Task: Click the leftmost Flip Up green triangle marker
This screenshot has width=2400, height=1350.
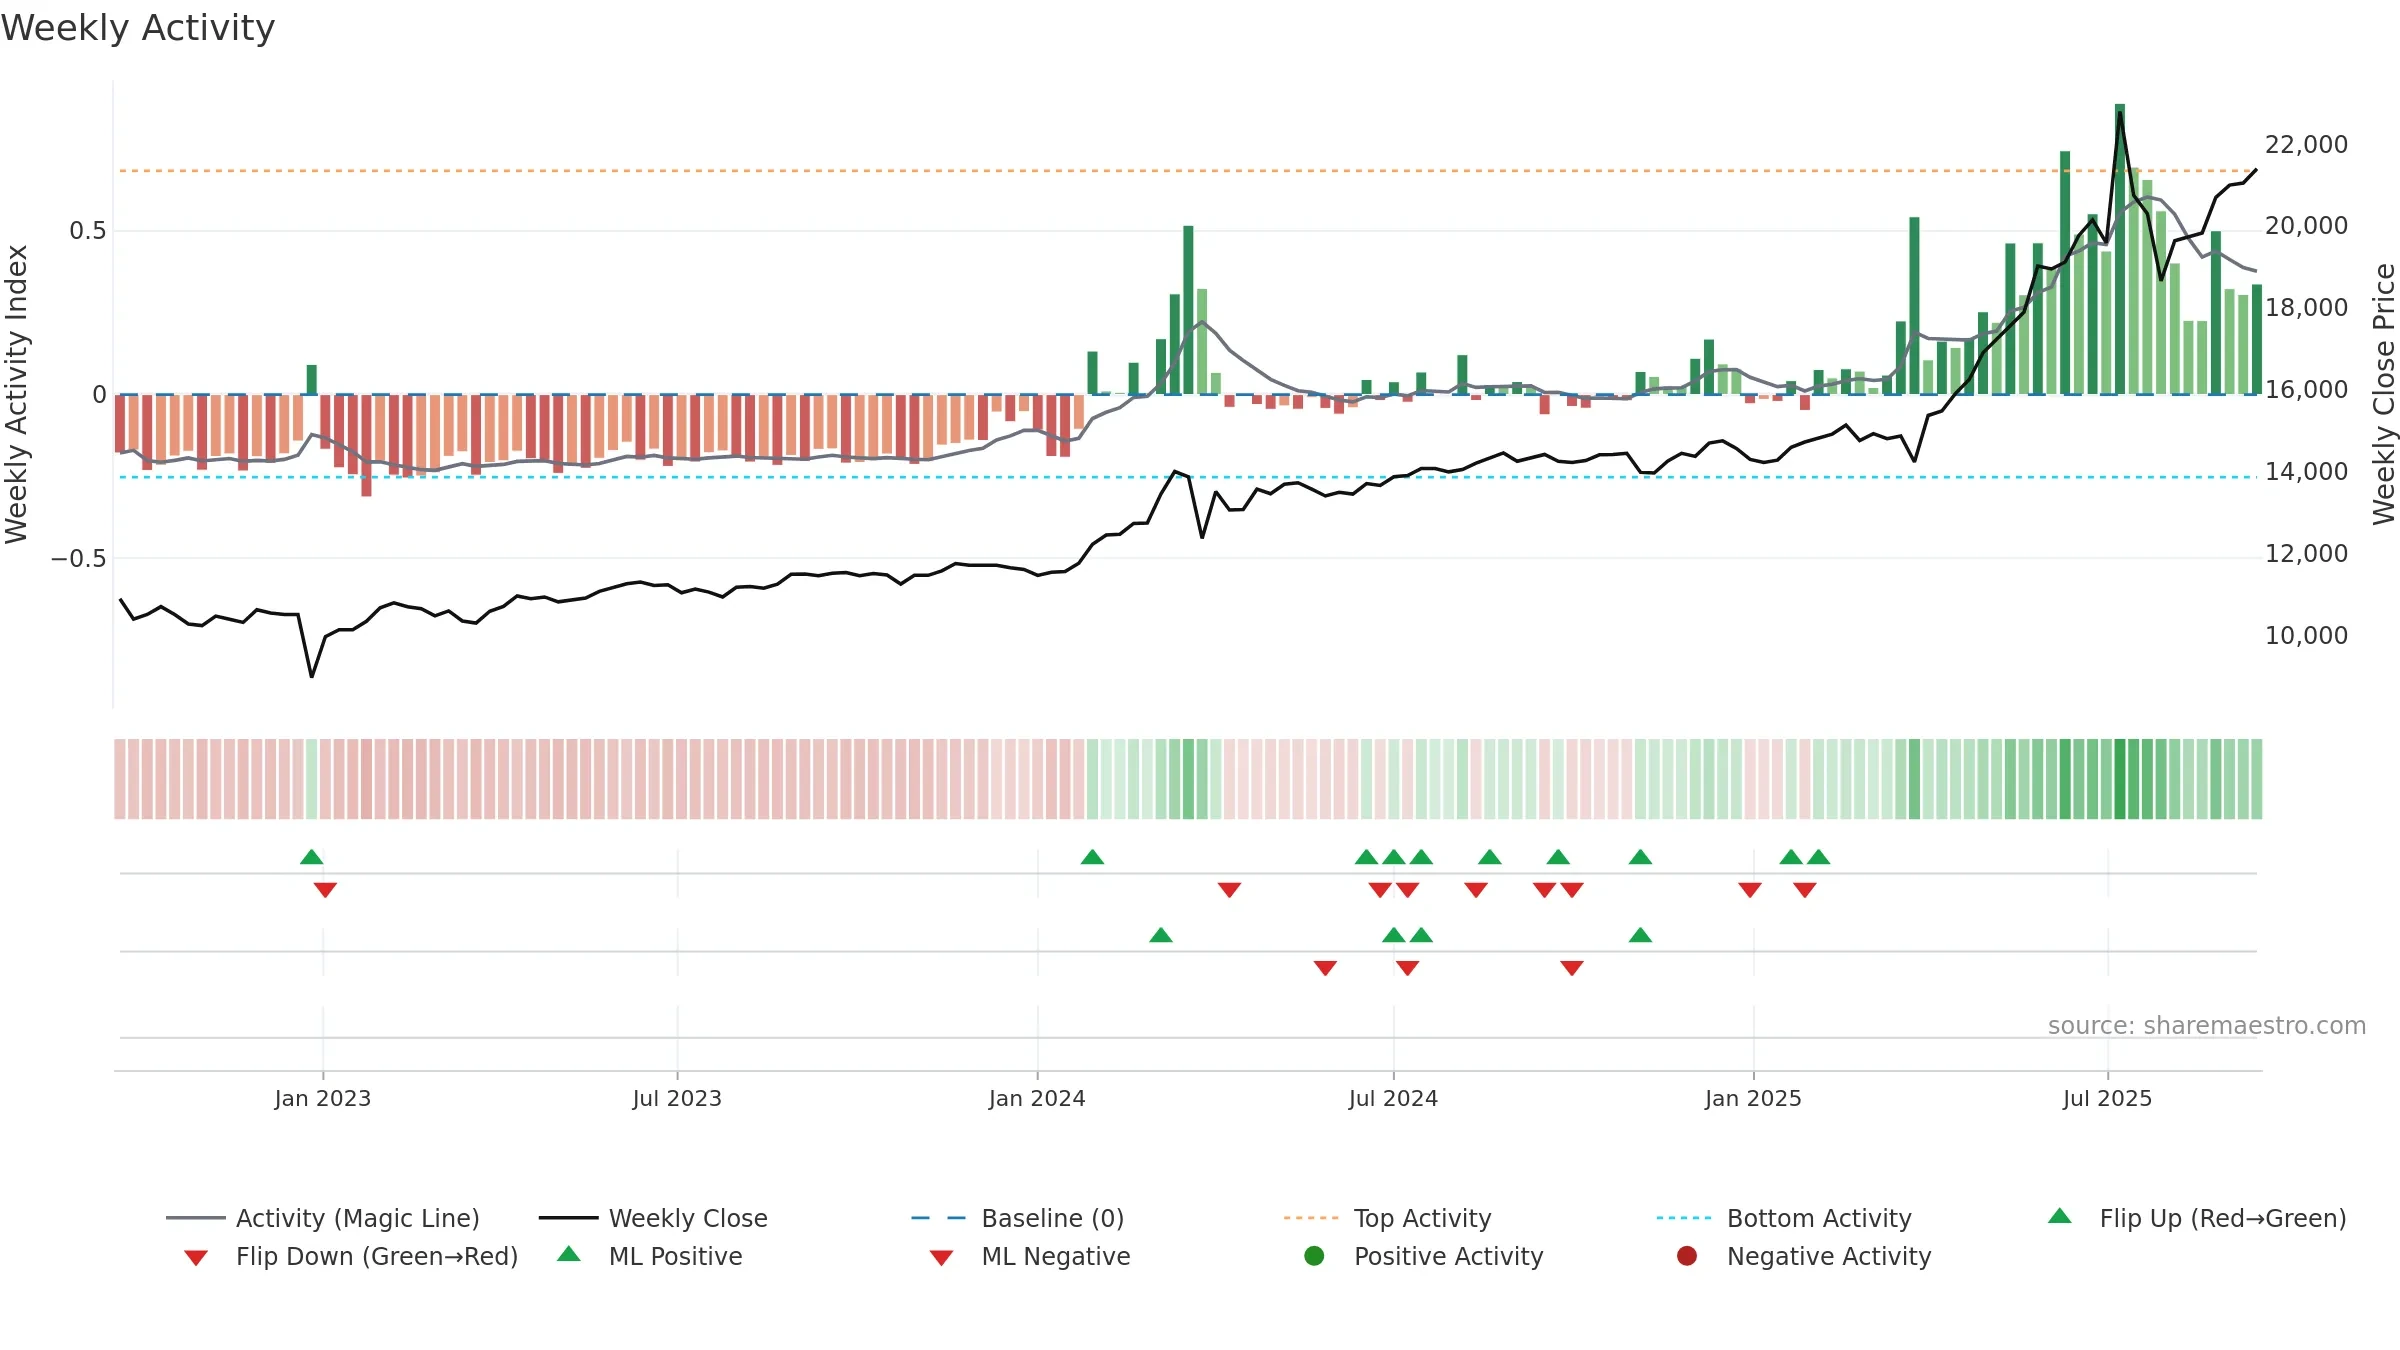Action: (x=312, y=857)
